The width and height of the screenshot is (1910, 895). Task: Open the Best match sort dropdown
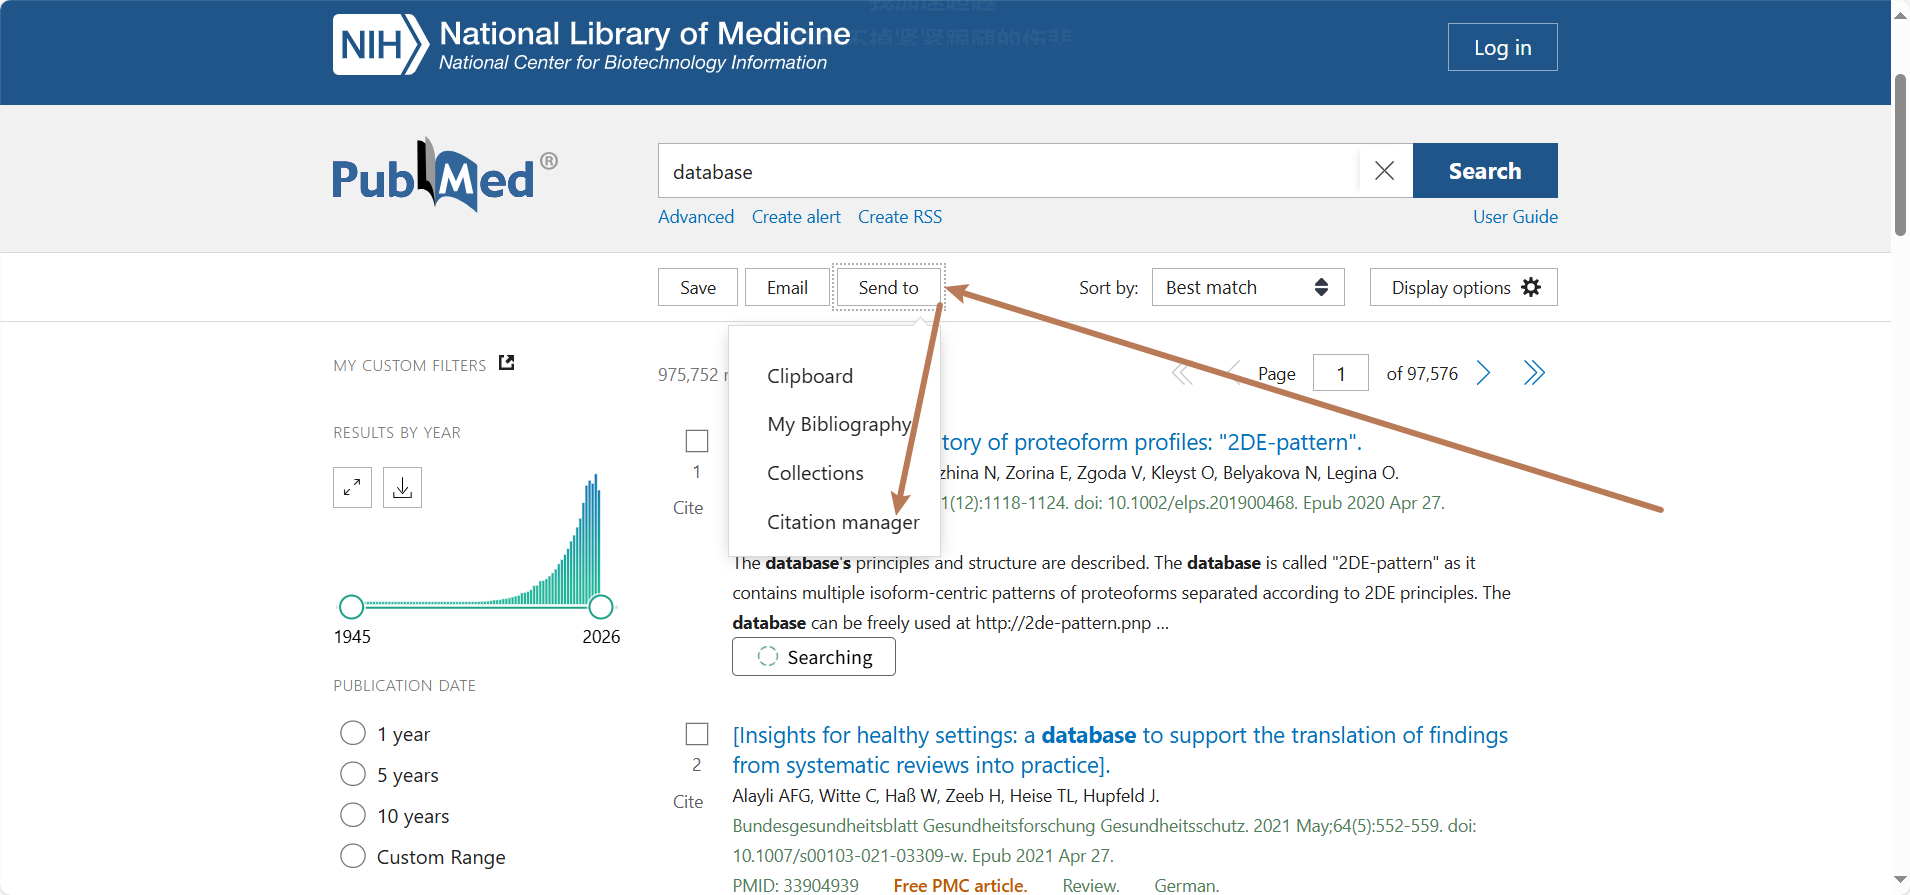[x=1247, y=288]
